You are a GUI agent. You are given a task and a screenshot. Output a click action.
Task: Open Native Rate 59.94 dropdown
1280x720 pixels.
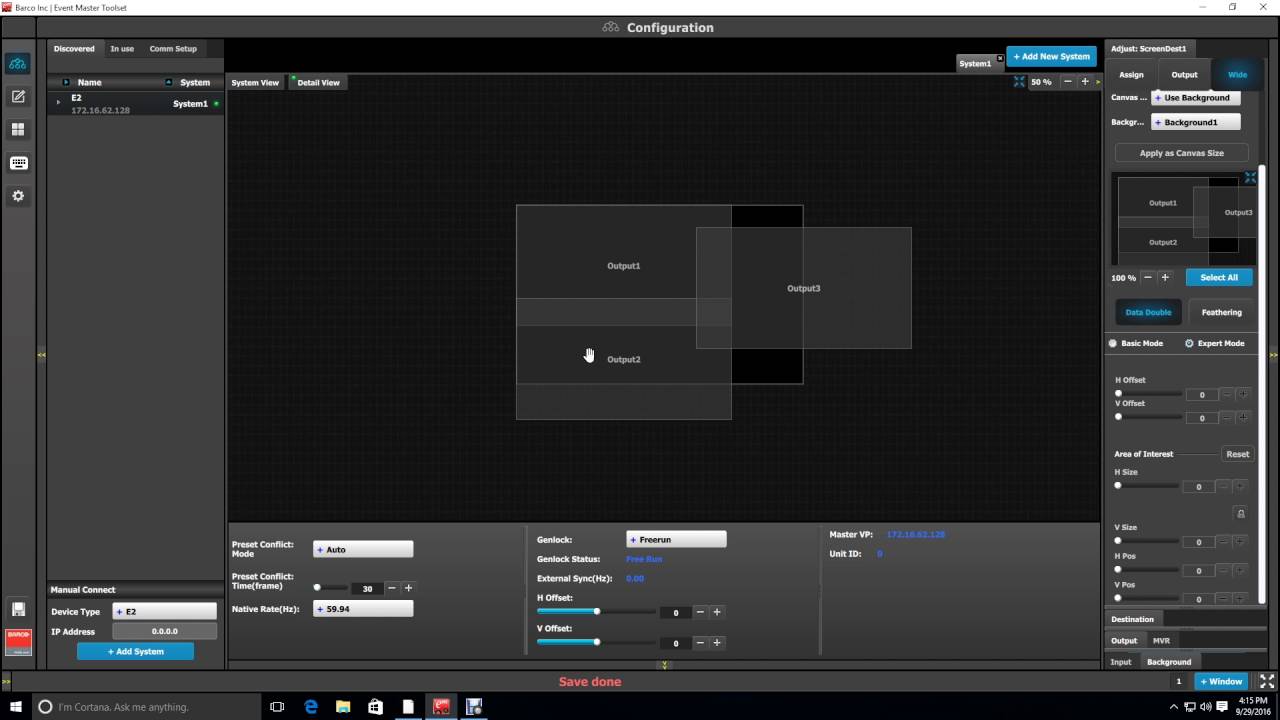coord(363,608)
